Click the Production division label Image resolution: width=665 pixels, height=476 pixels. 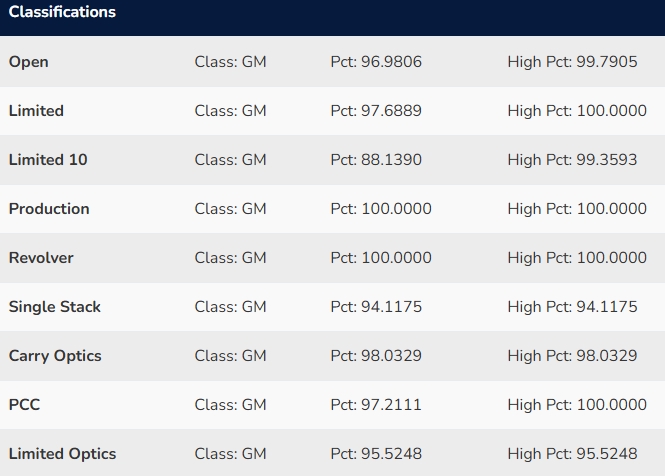[x=49, y=209]
